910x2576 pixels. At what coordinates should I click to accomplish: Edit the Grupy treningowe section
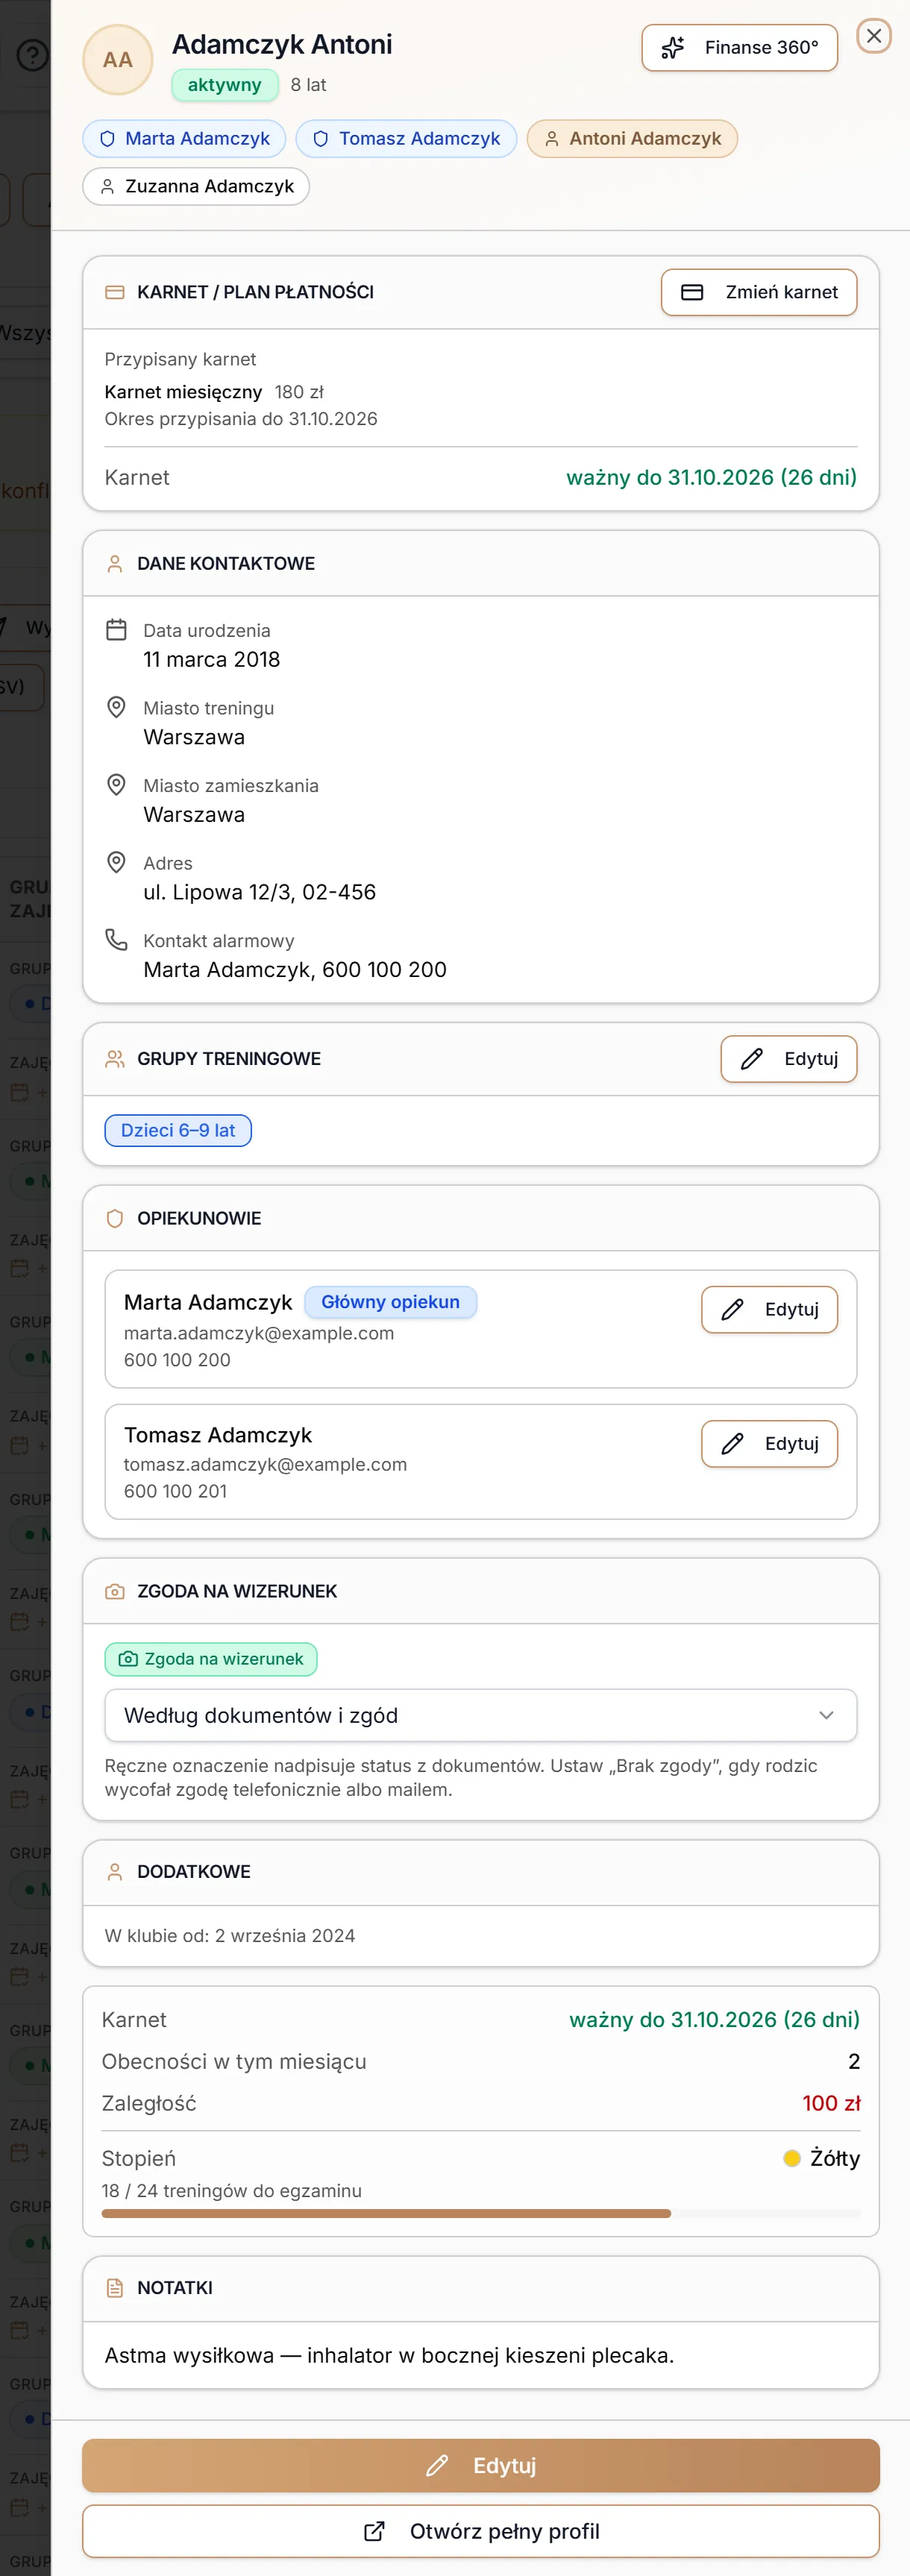point(789,1059)
